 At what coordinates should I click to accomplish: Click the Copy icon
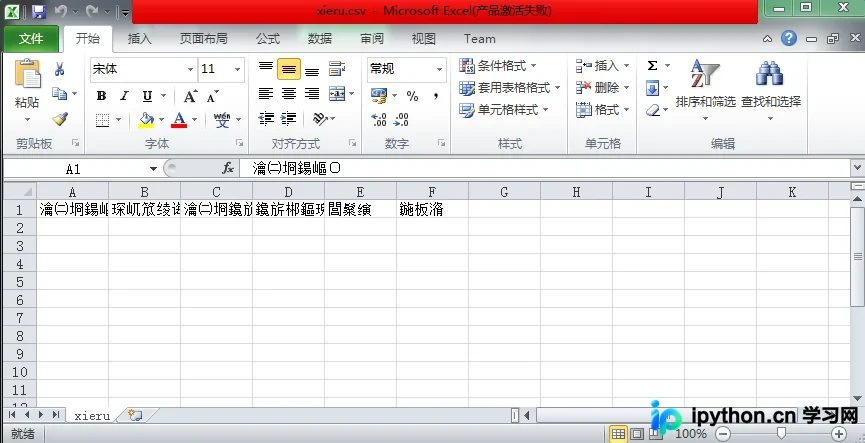[x=59, y=93]
